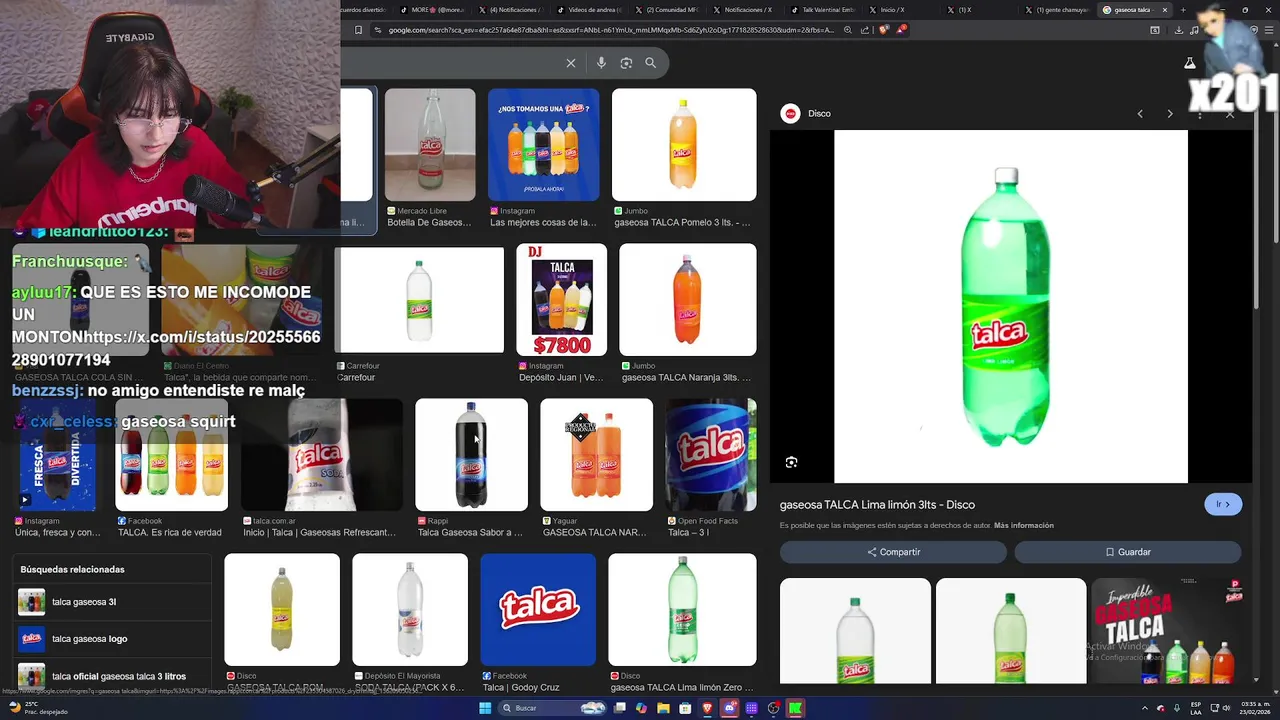Click the zoom magnifier icon in address bar
Screen dimensions: 1280x720
(848, 30)
